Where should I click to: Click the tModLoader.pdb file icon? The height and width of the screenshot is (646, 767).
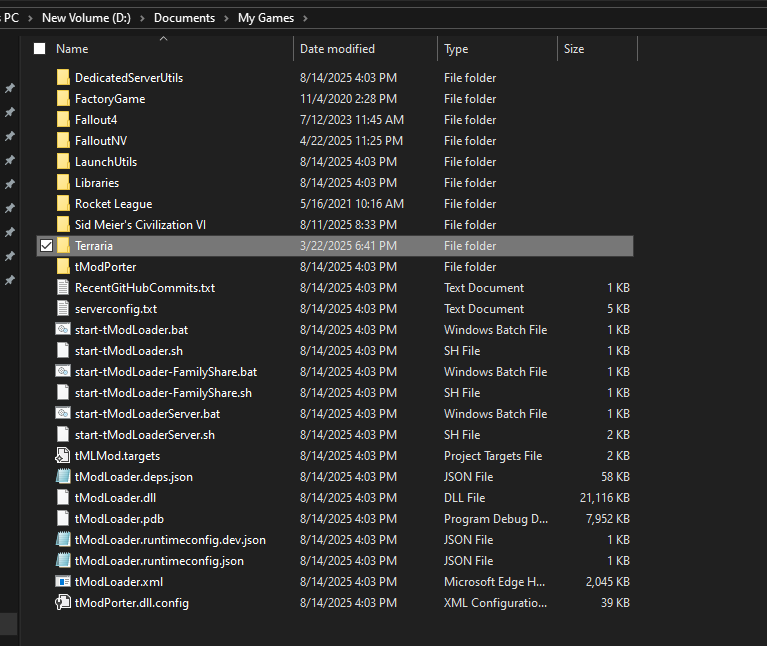tap(63, 518)
